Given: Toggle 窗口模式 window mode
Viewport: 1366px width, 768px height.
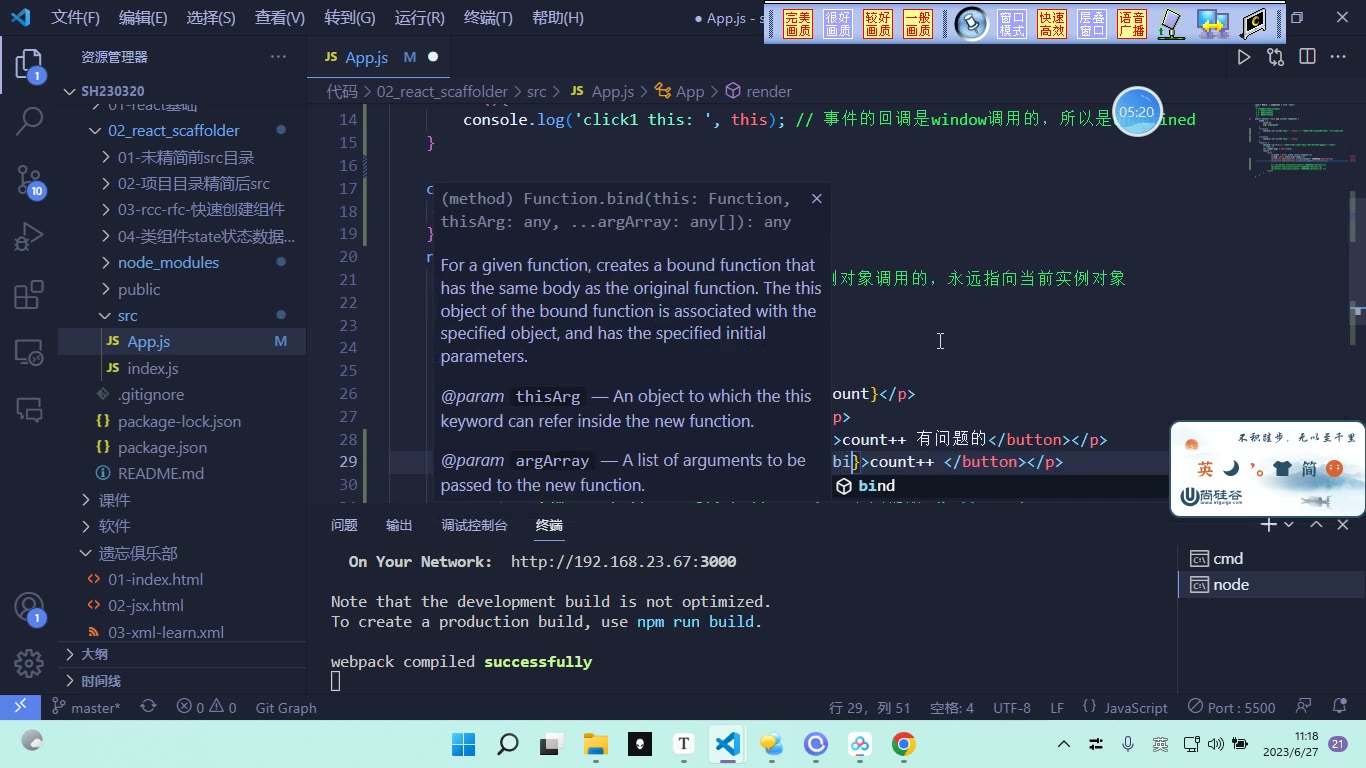Looking at the screenshot, I should [1012, 24].
